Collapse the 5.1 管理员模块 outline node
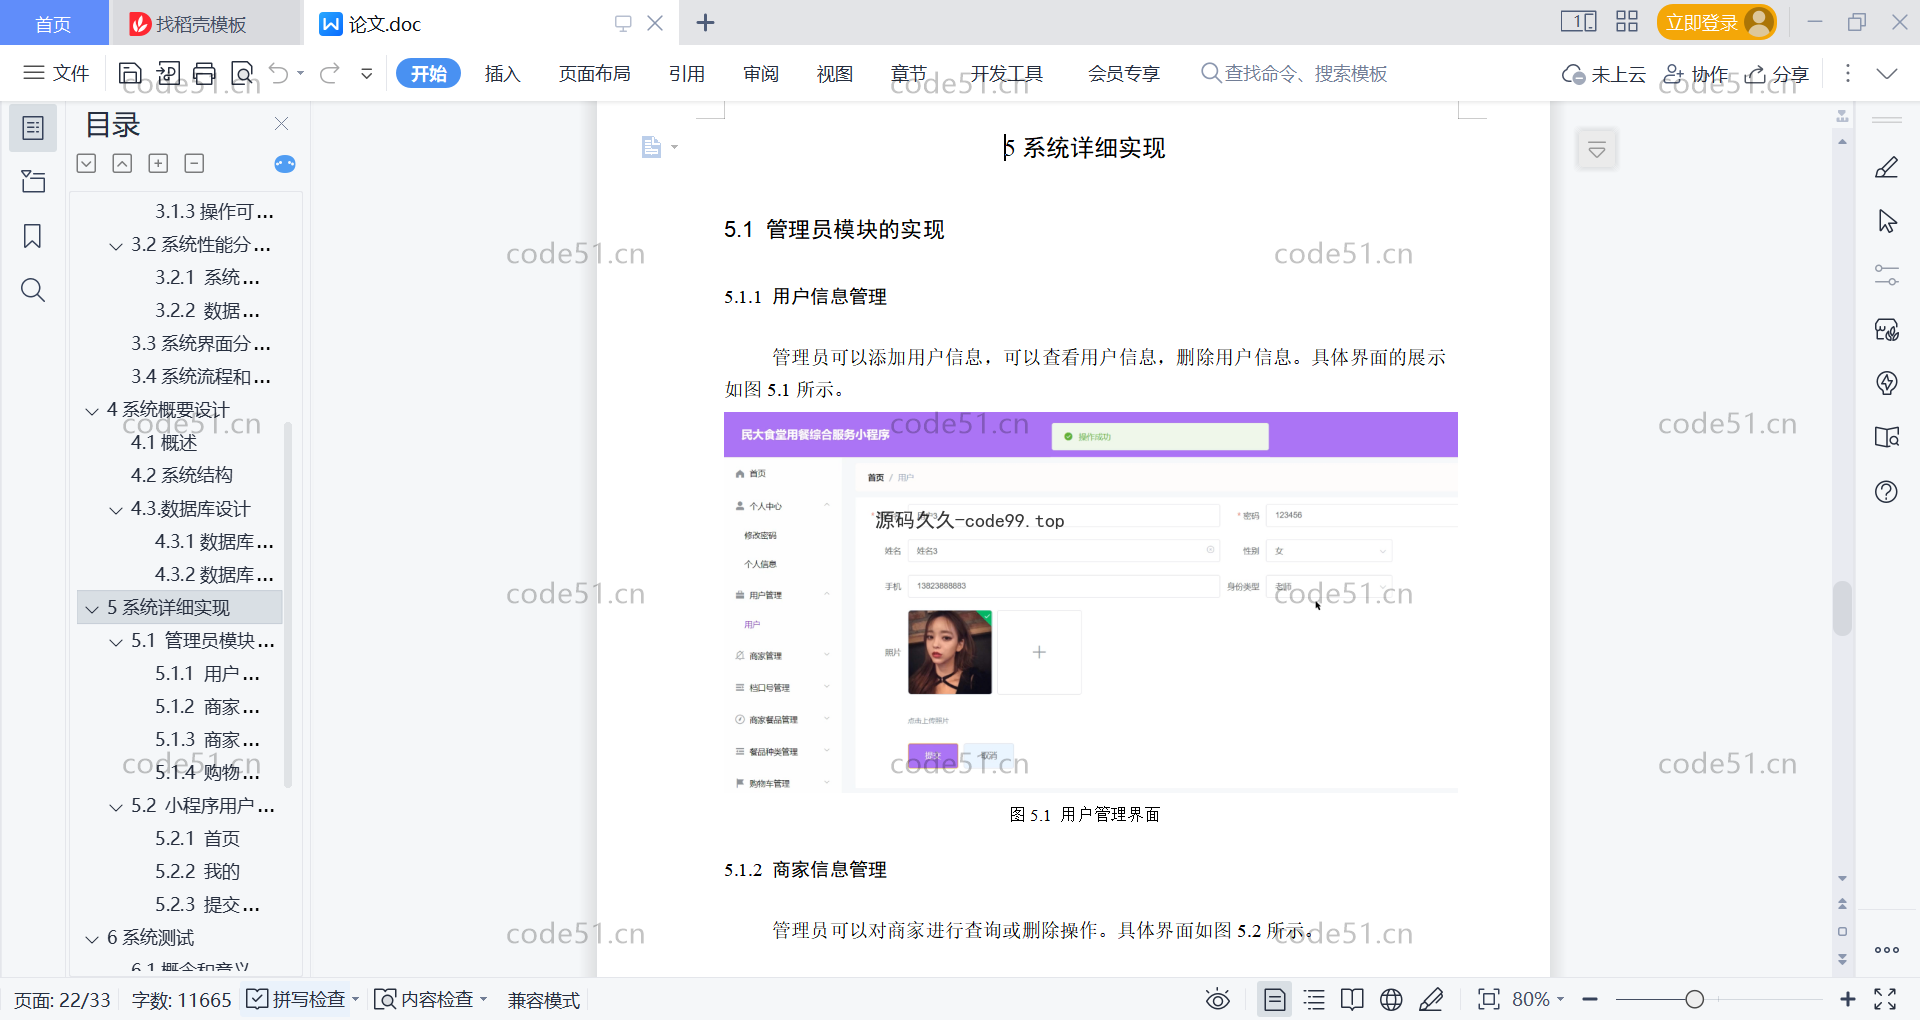1920x1020 pixels. click(x=116, y=642)
